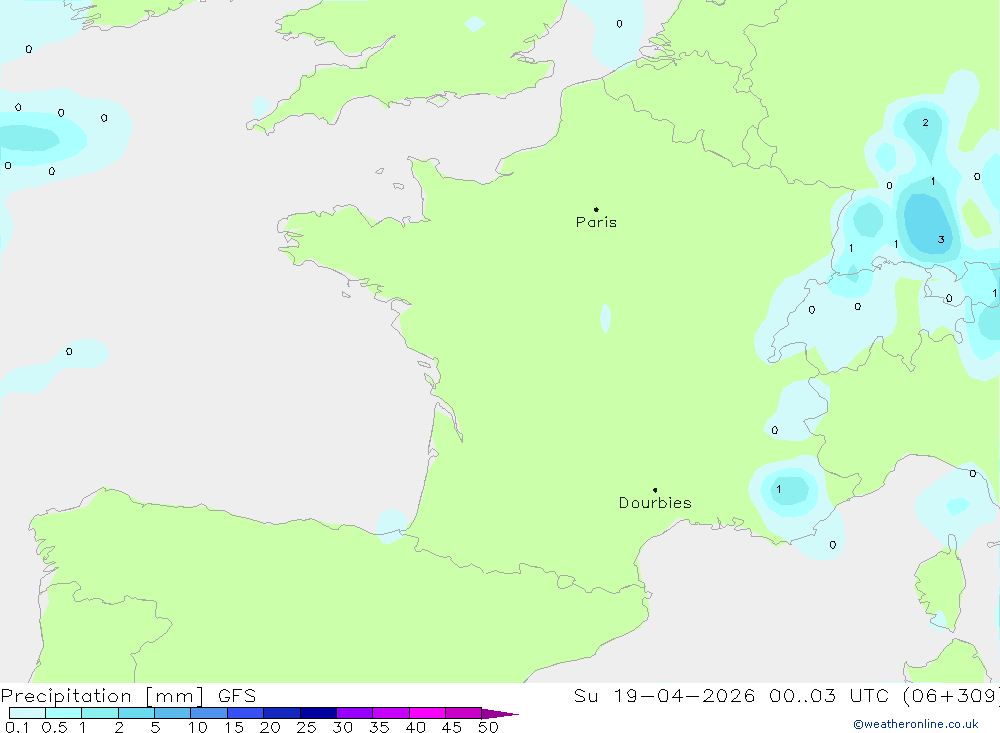Click the Paris city label
The height and width of the screenshot is (733, 1000).
[596, 222]
